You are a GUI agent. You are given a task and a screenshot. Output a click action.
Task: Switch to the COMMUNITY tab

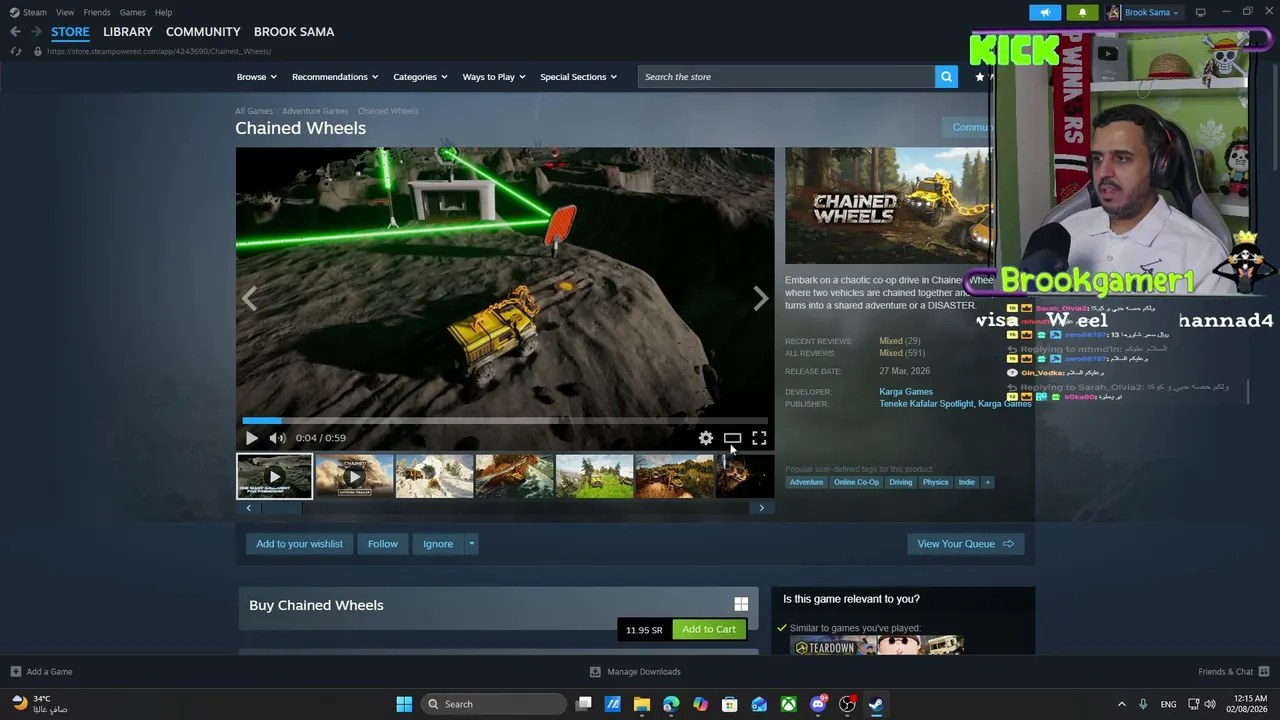[203, 32]
